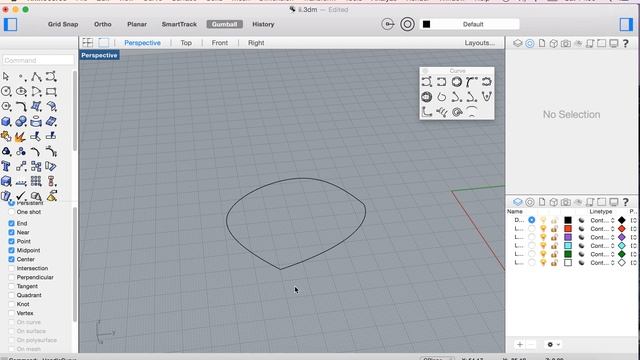
Task: Uncheck the Near object snap
Action: [11, 232]
